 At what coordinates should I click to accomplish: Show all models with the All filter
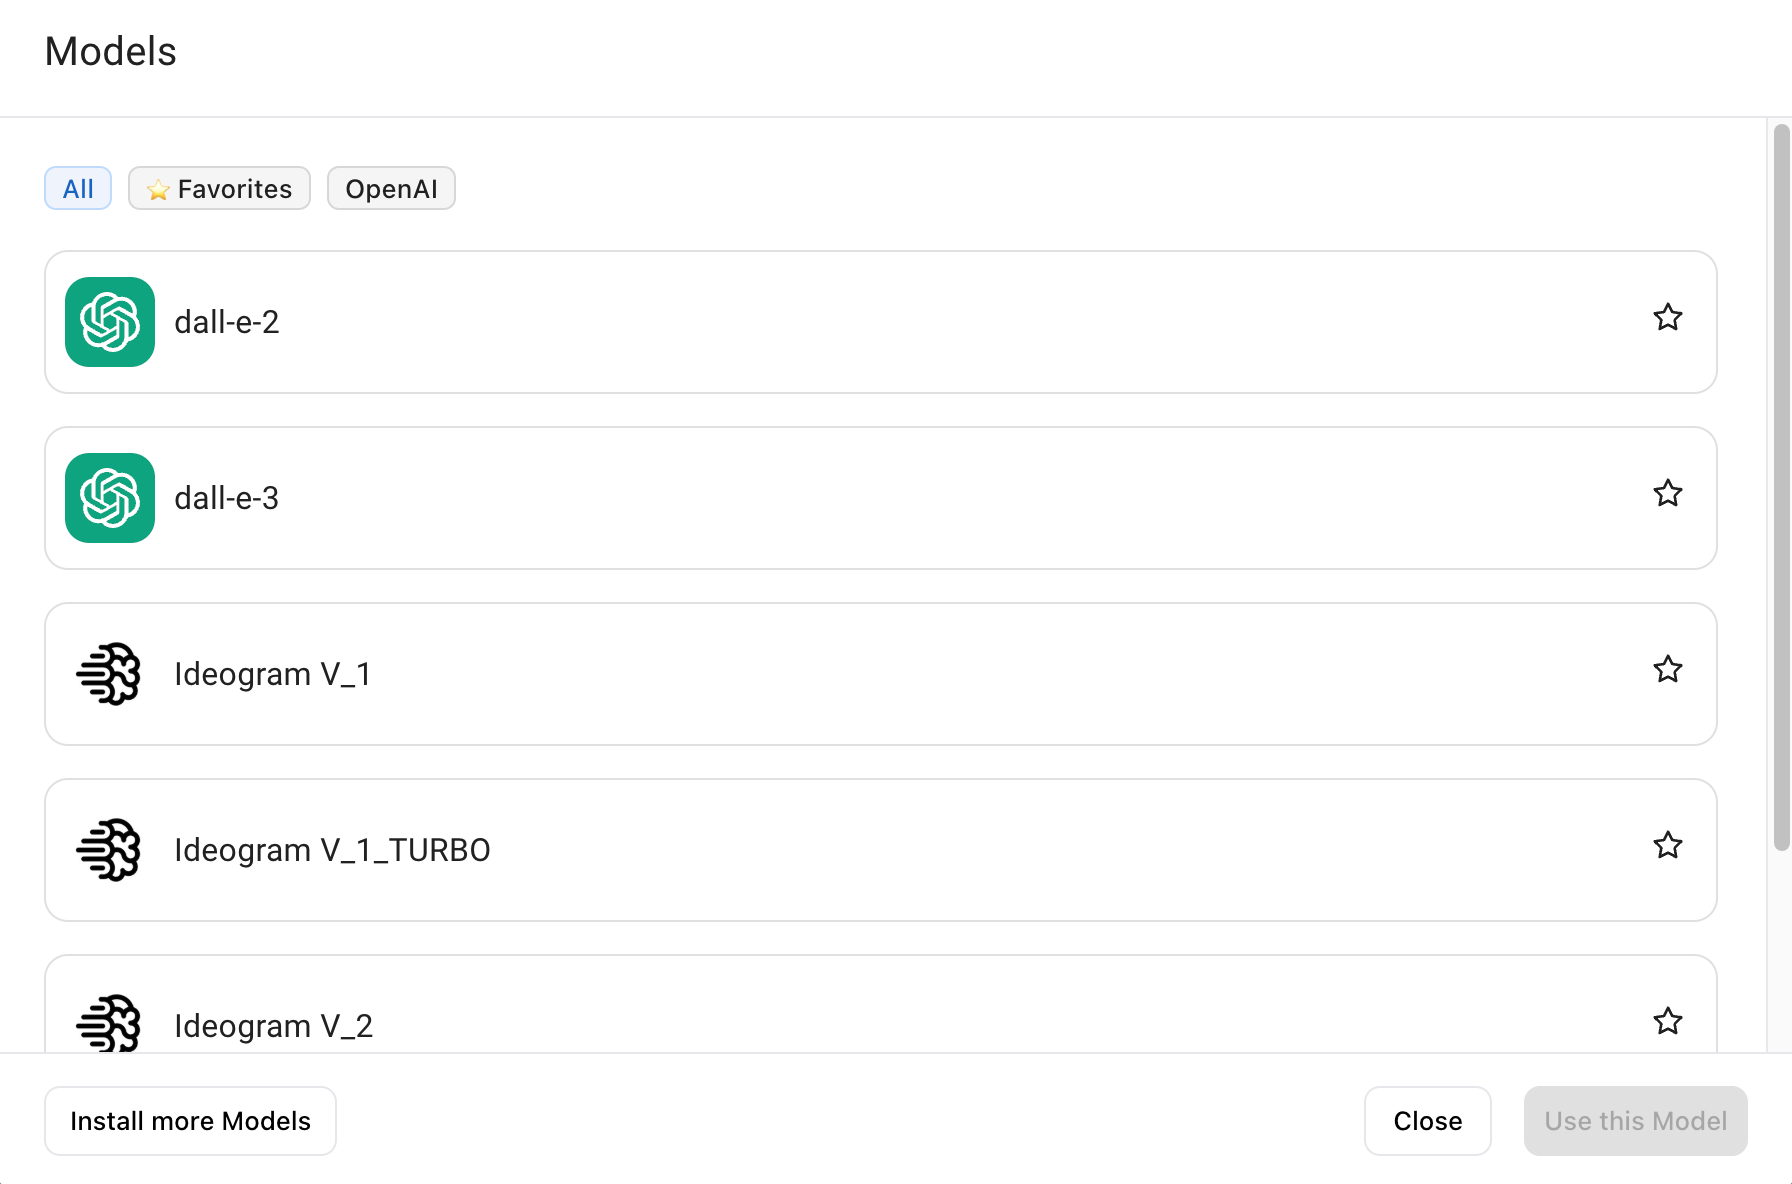coord(78,189)
